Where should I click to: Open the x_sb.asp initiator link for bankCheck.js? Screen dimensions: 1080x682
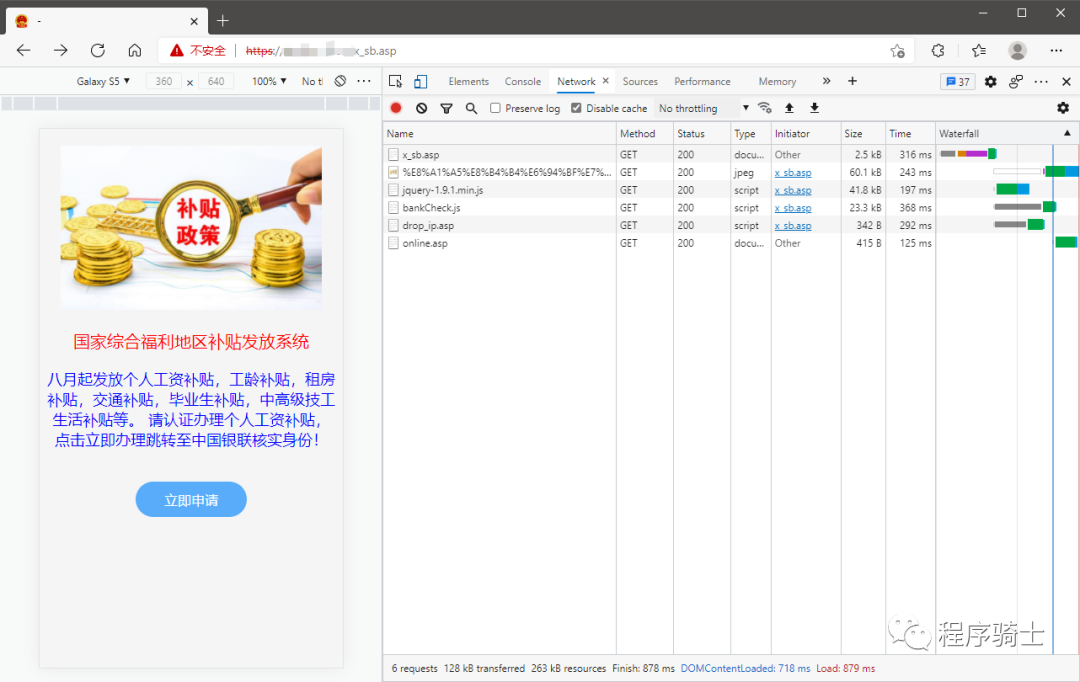[793, 207]
